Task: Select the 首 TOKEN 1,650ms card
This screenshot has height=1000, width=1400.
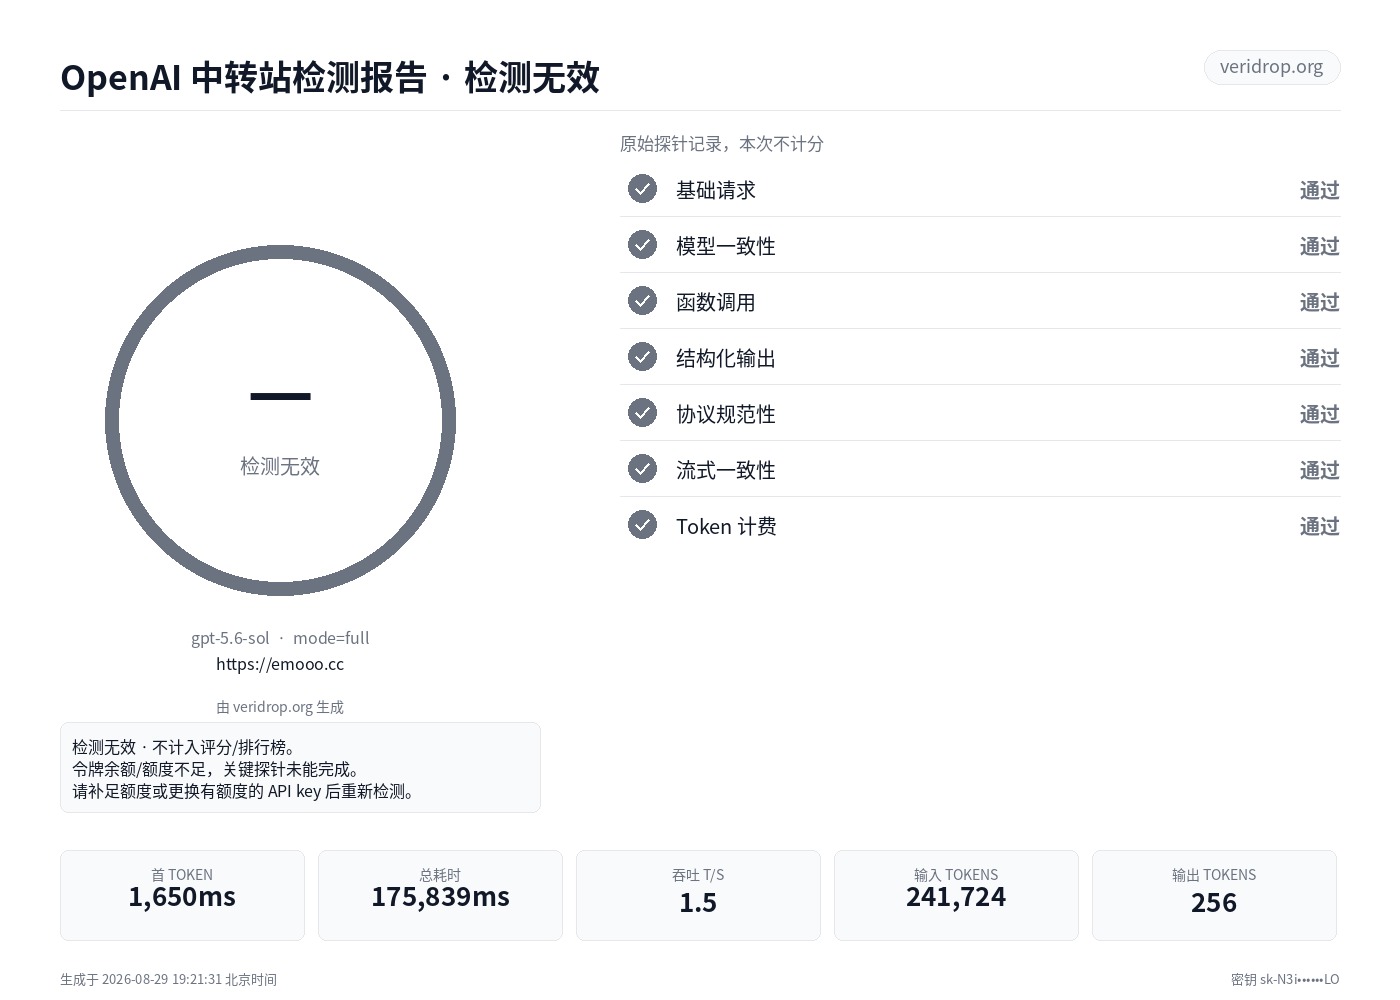Action: point(182,895)
